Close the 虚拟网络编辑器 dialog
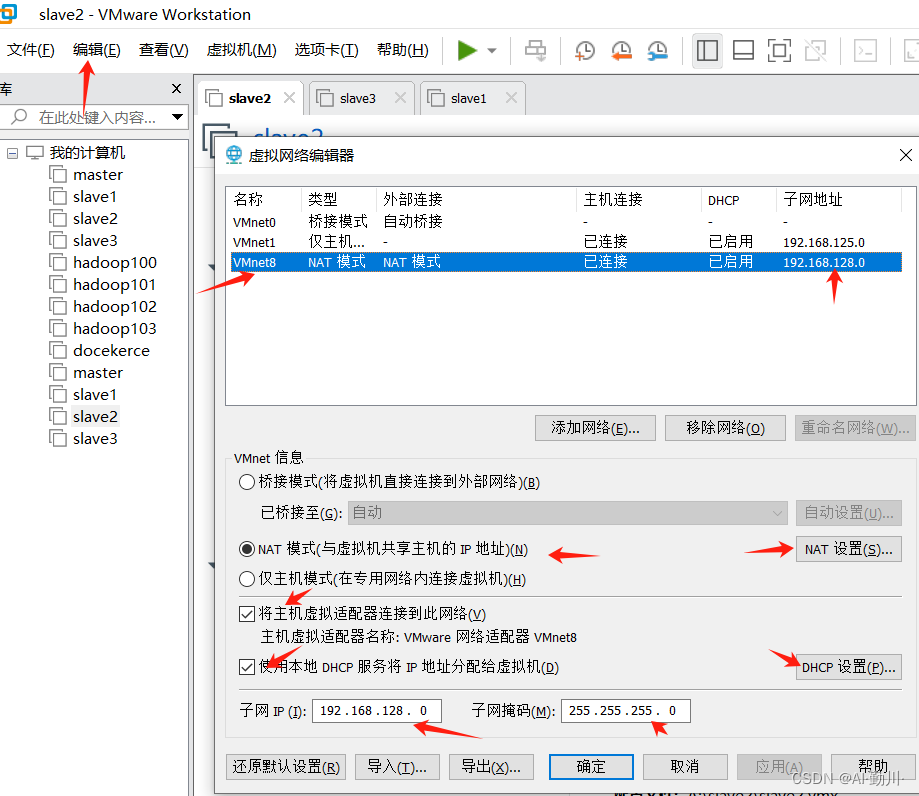Viewport: 919px width, 796px height. coord(906,155)
